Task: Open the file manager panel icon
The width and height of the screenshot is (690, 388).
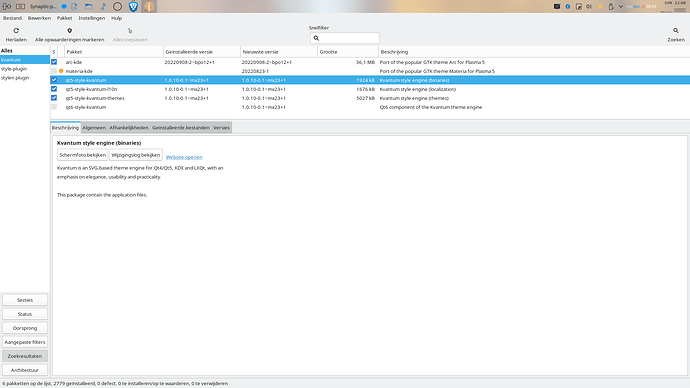Action: click(x=89, y=6)
